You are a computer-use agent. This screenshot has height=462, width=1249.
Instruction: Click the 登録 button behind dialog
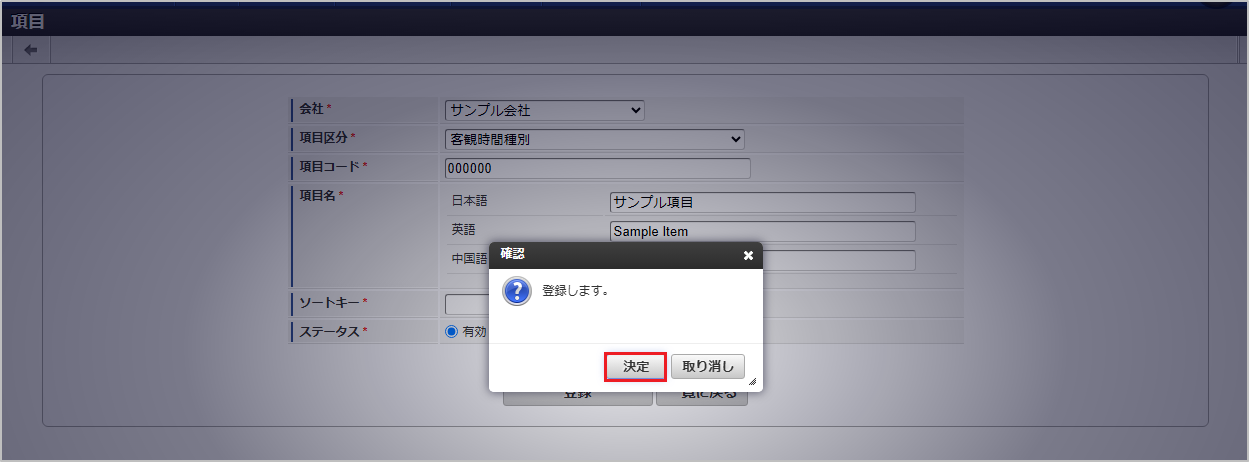pyautogui.click(x=577, y=395)
